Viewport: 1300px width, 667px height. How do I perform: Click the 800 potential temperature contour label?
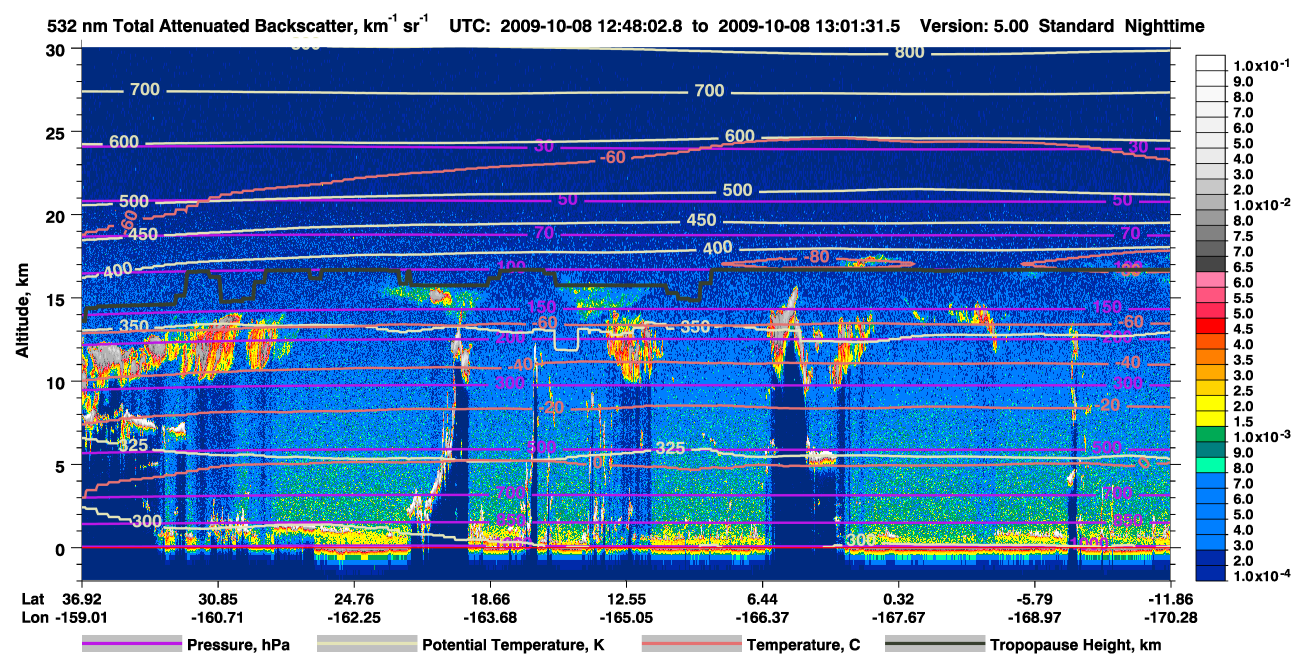[909, 51]
